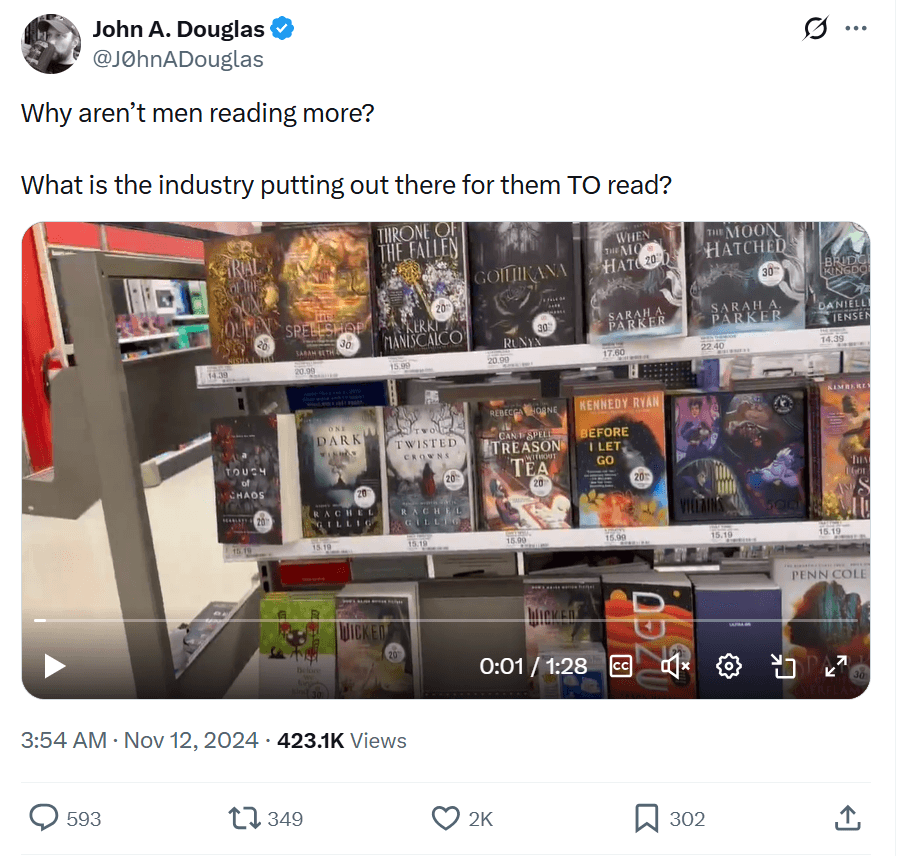This screenshot has height=856, width=906.
Task: Open video settings gear icon
Action: coord(729,666)
